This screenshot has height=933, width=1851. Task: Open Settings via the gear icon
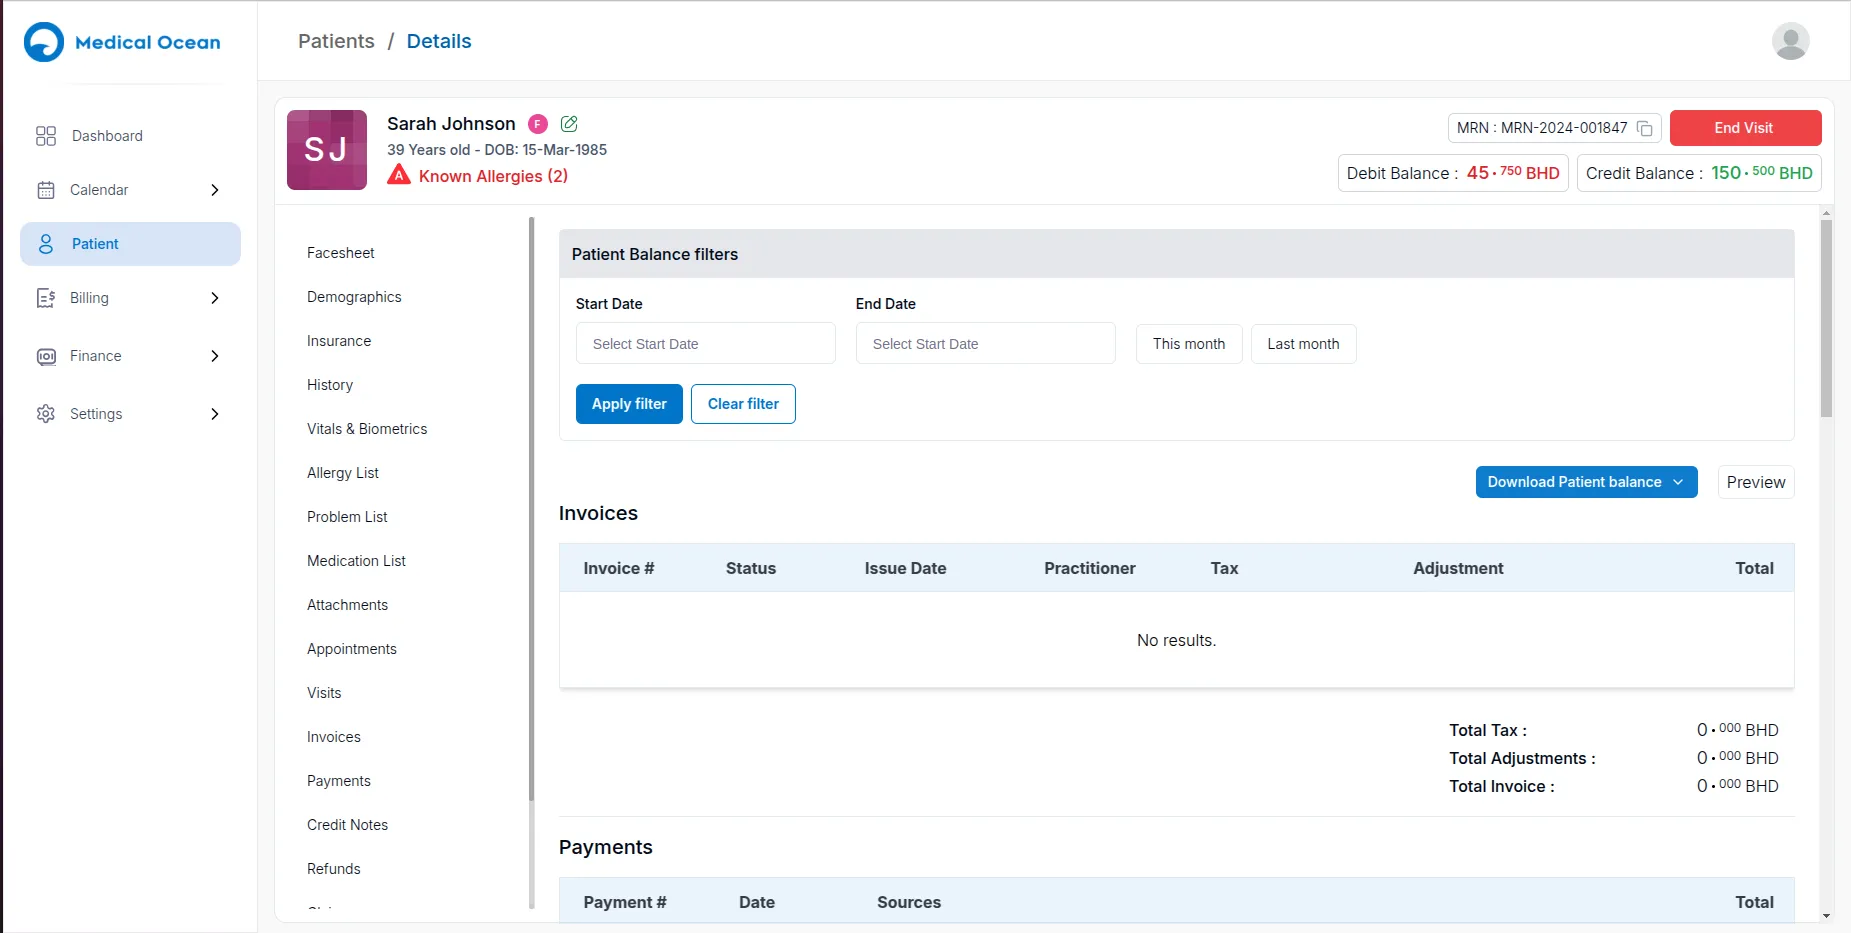46,413
